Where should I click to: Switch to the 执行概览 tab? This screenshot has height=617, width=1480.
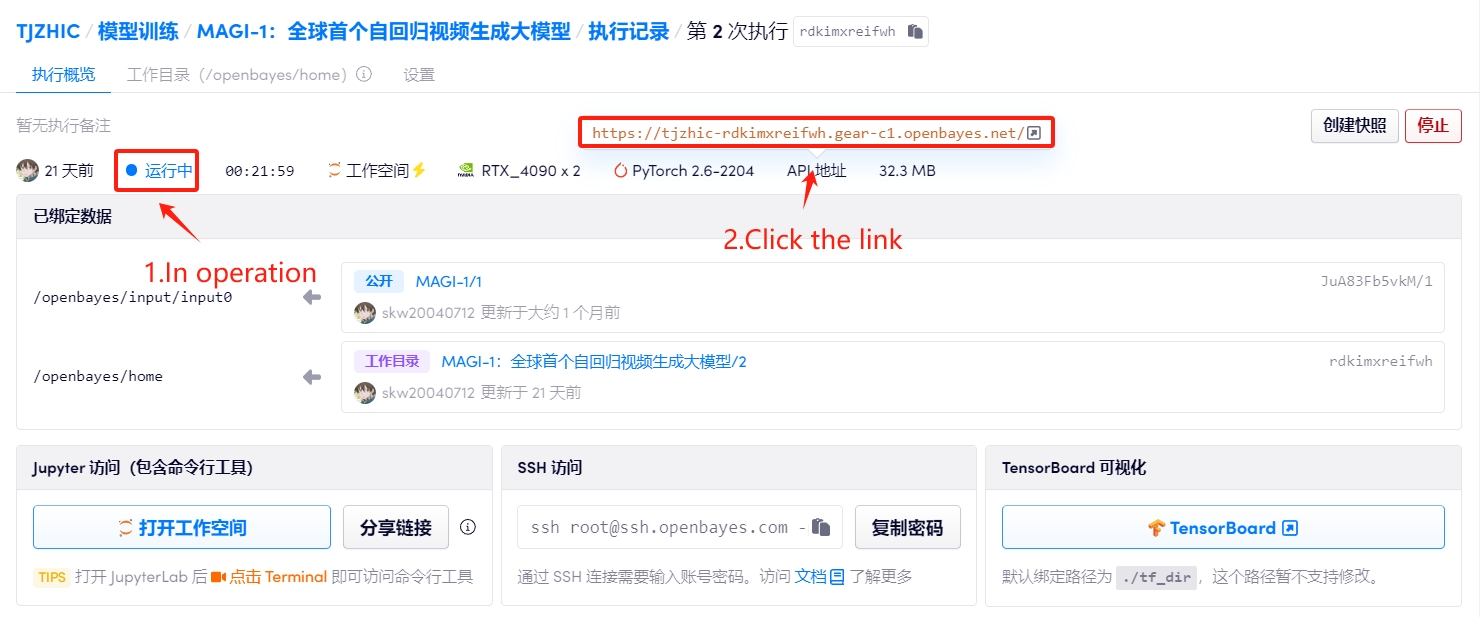pyautogui.click(x=63, y=75)
